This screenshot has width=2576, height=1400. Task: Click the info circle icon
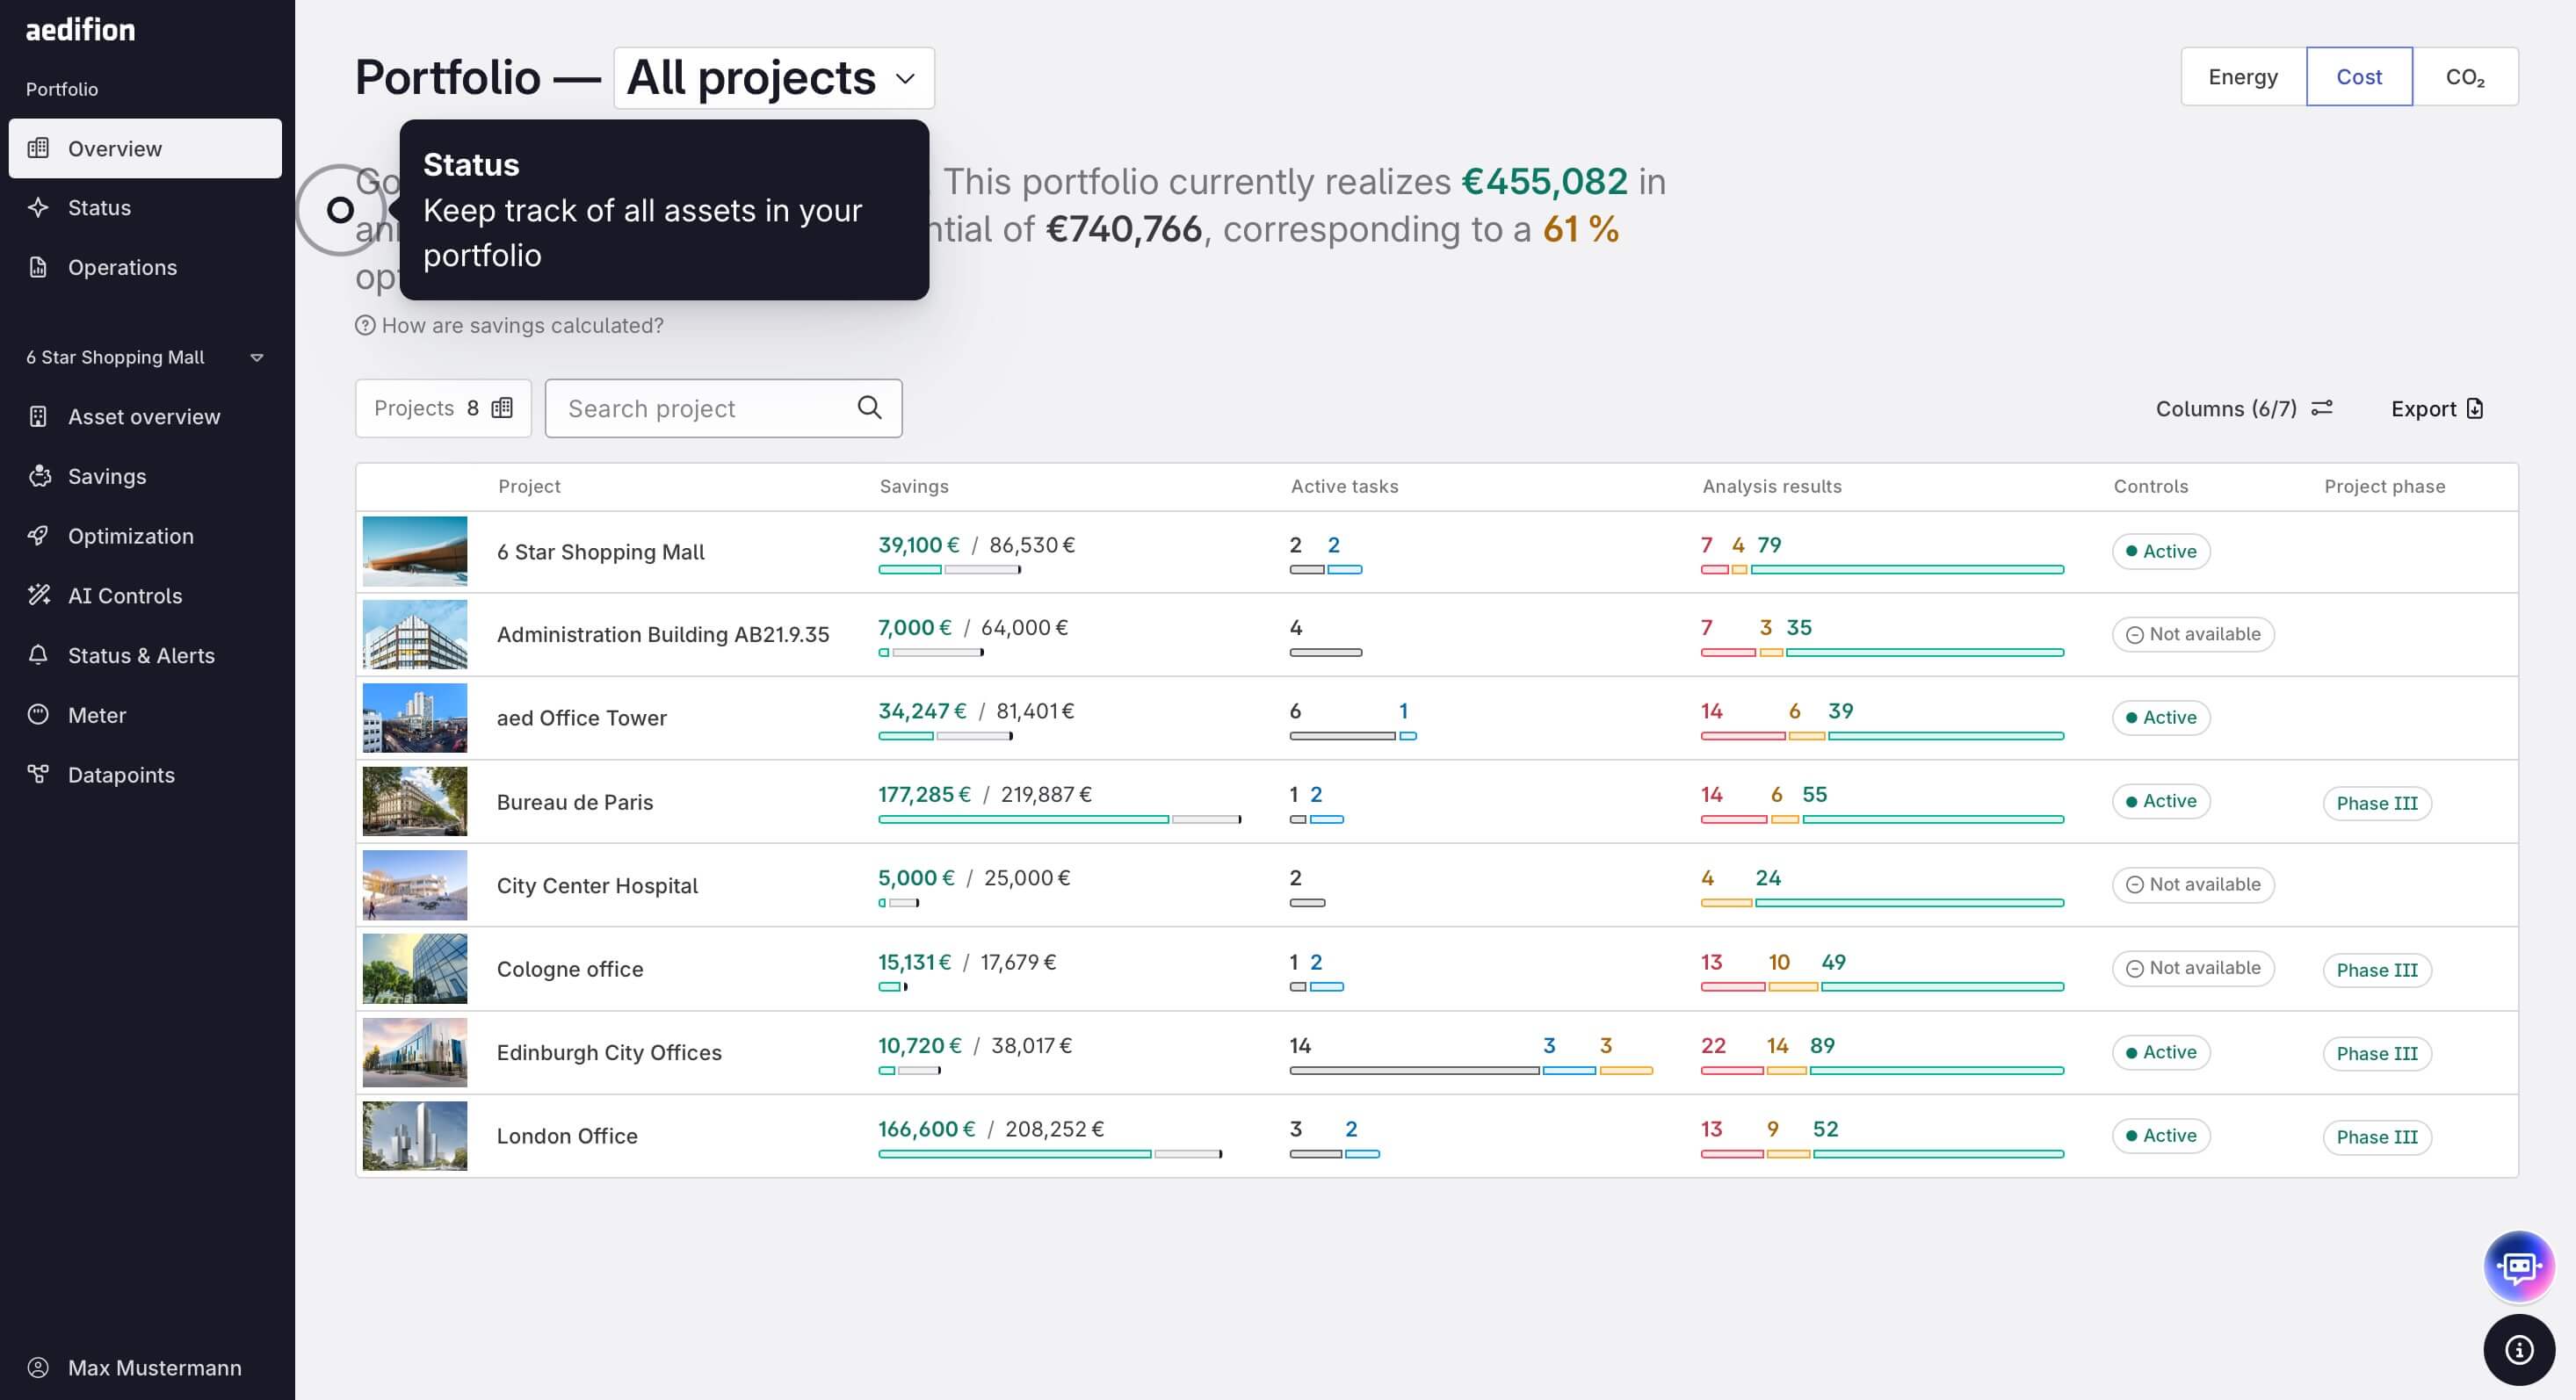2518,1350
